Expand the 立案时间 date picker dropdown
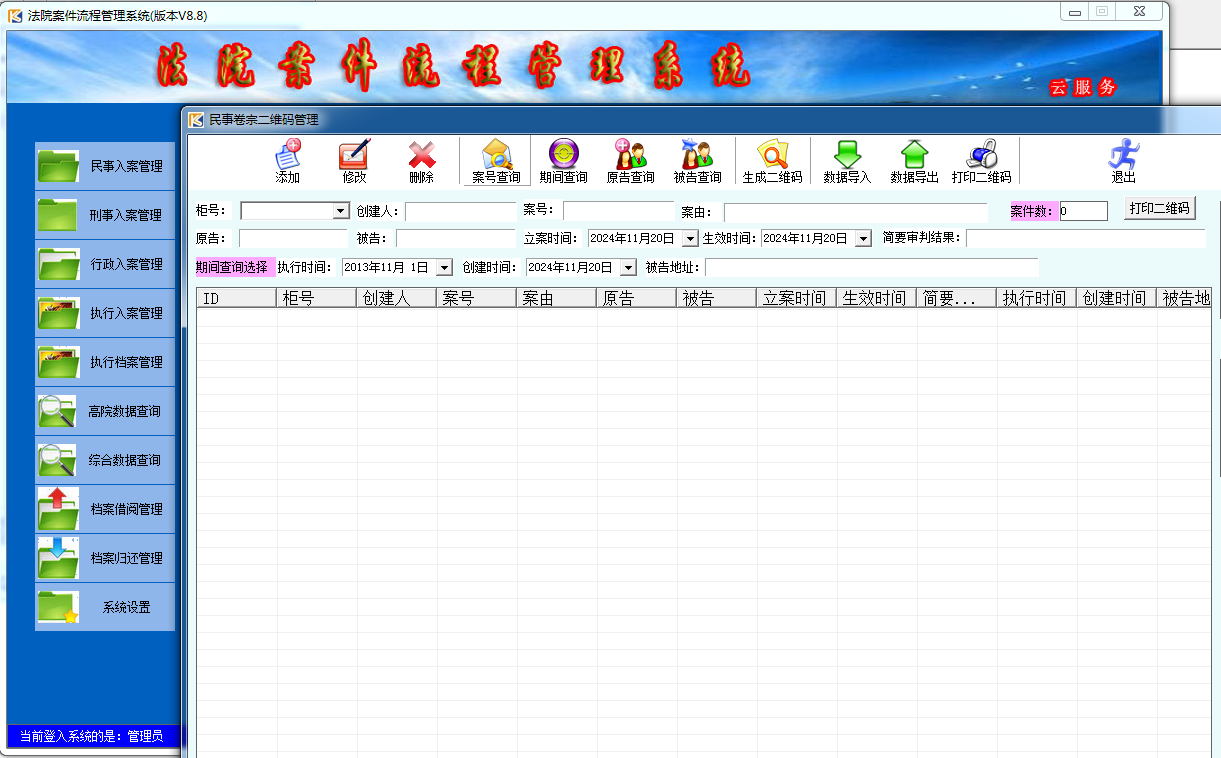The height and width of the screenshot is (758, 1221). [x=689, y=239]
